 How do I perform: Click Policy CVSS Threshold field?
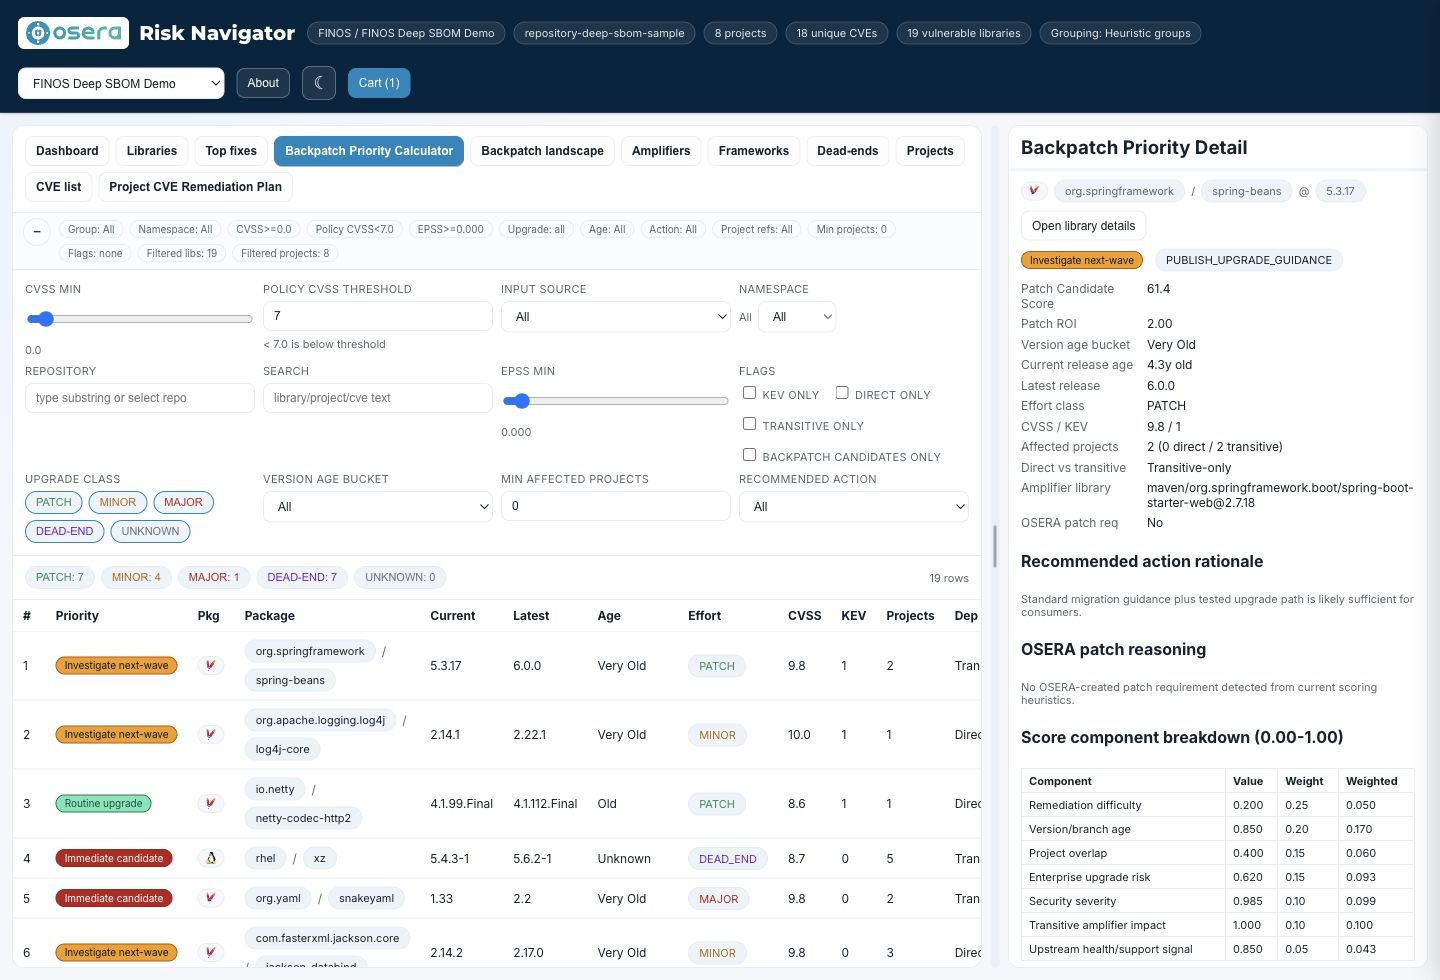click(378, 316)
